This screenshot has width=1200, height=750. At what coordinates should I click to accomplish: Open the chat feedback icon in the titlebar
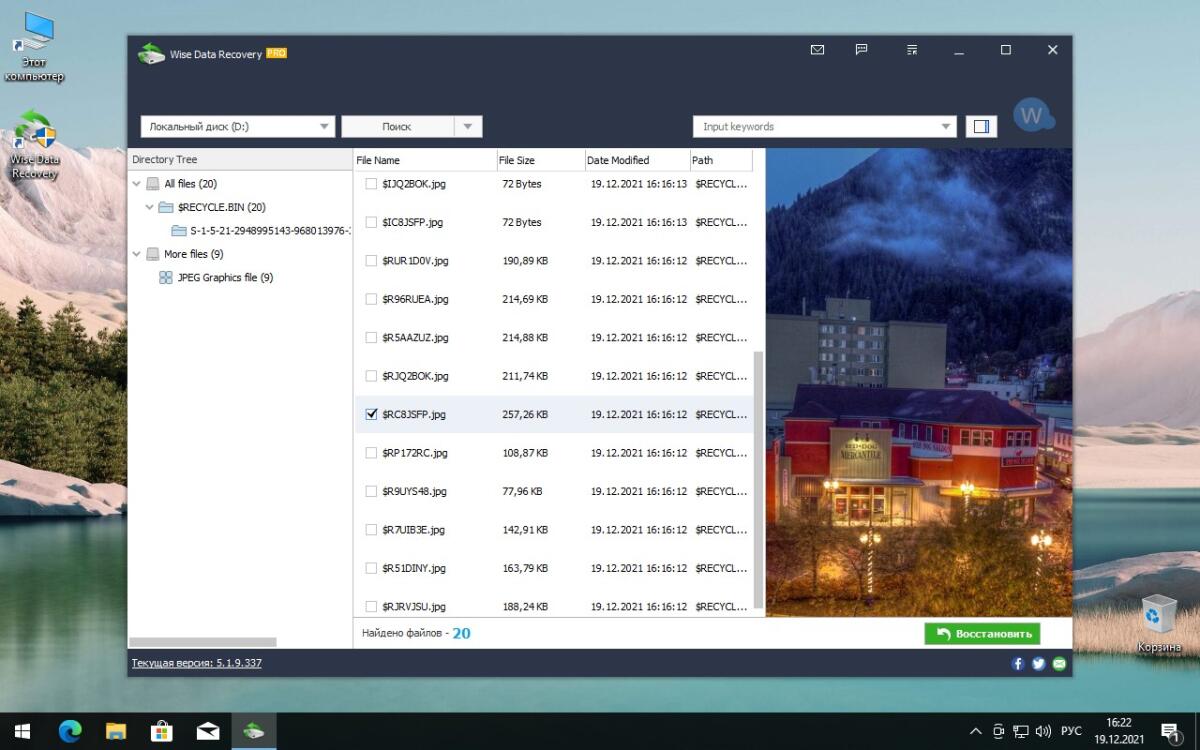[x=862, y=49]
